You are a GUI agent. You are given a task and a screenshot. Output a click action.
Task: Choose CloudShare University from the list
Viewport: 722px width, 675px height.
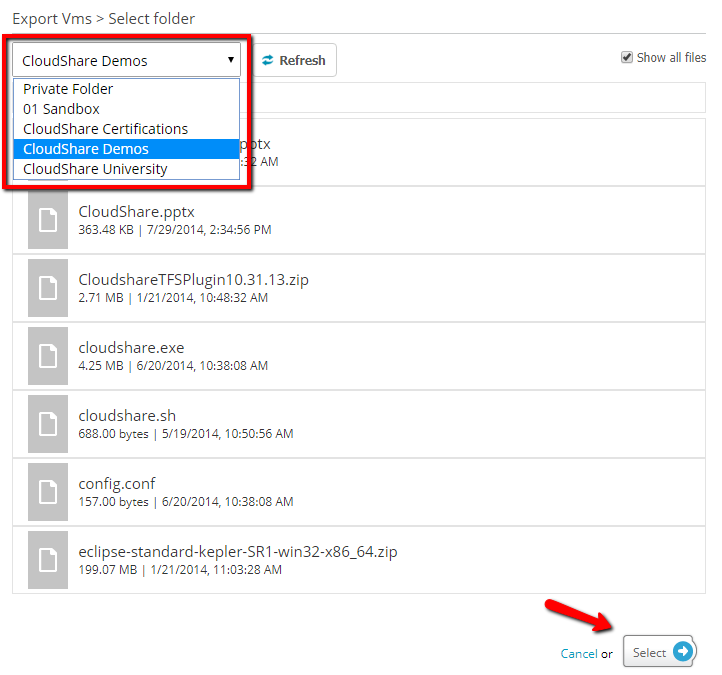(127, 169)
